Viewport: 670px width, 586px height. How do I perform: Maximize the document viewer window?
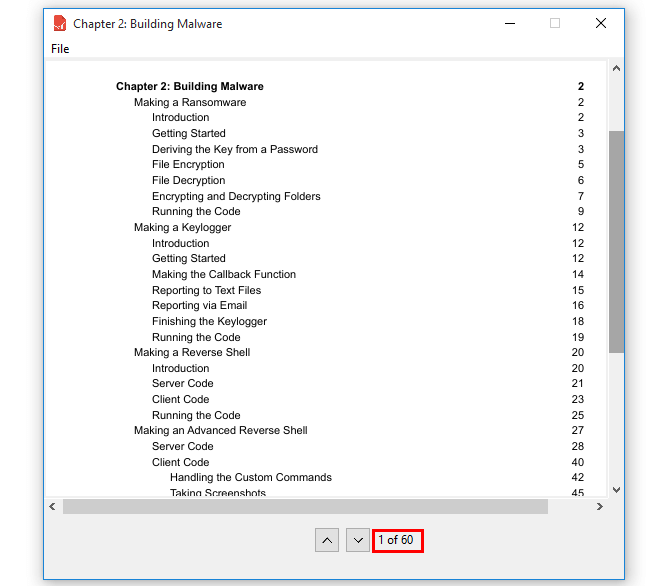click(x=555, y=23)
